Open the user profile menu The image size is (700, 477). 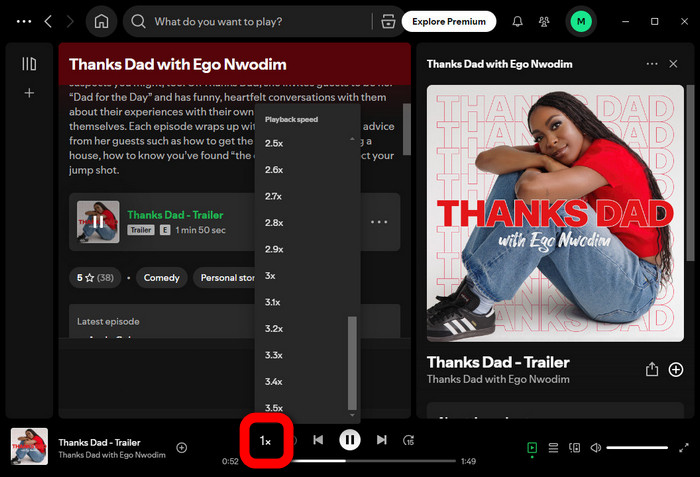pyautogui.click(x=580, y=21)
